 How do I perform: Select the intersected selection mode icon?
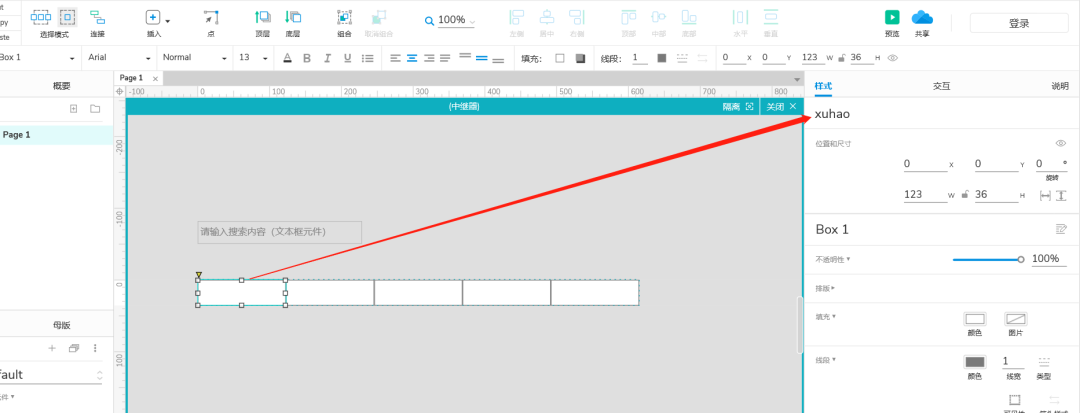[x=41, y=18]
